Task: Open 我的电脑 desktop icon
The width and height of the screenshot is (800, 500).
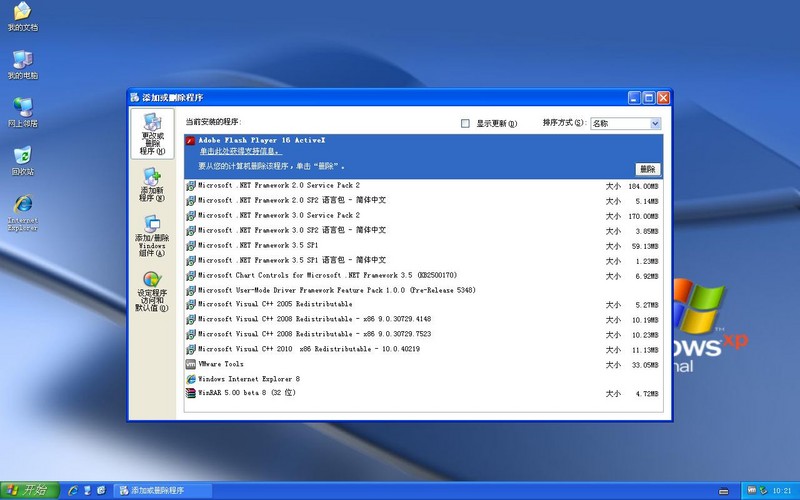Action: point(22,65)
